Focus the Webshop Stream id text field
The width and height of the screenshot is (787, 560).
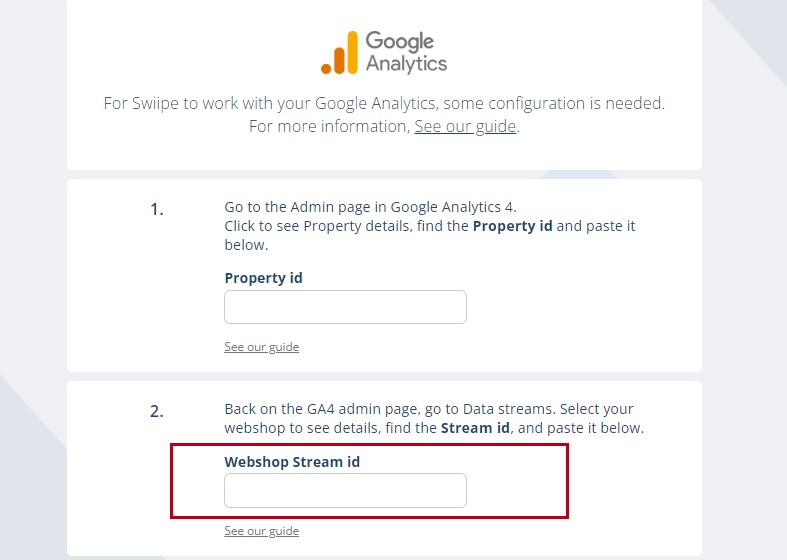(x=345, y=490)
